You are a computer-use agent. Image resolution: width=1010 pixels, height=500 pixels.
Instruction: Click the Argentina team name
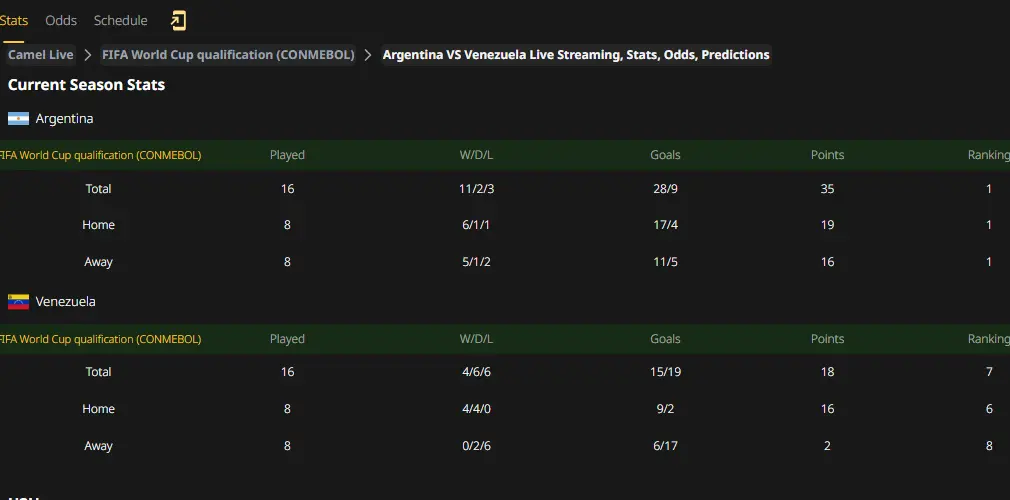click(x=64, y=119)
